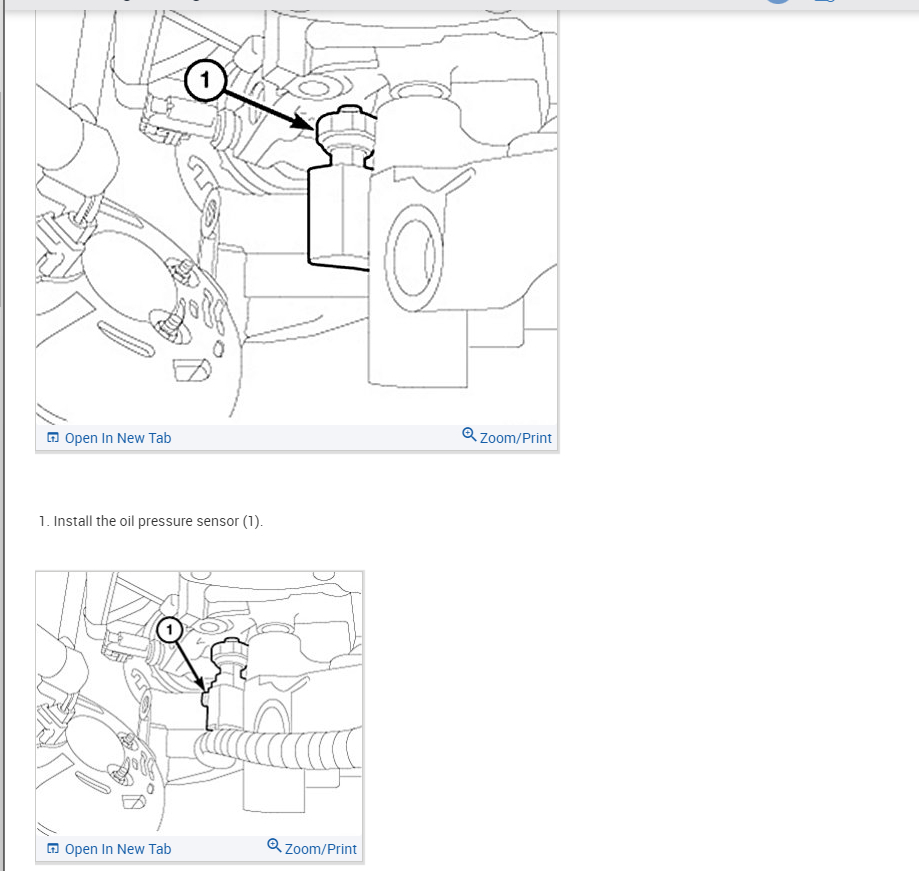Click the open-in-new-tab icon under the large diagram

tap(53, 438)
